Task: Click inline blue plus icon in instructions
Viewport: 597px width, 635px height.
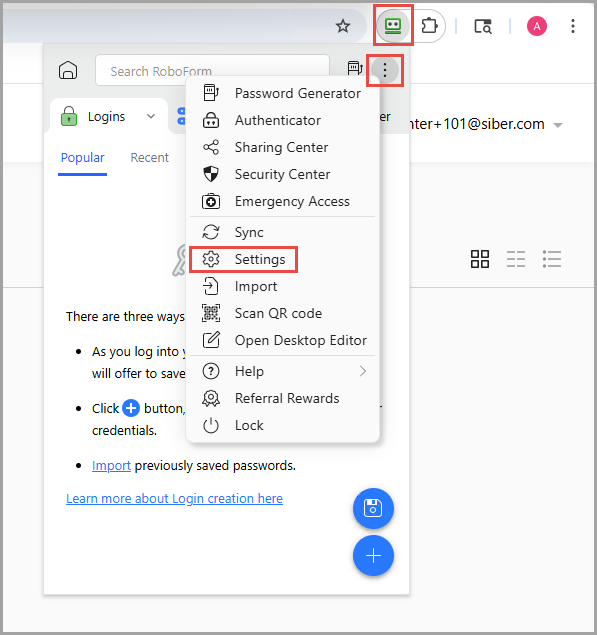Action: tap(131, 408)
